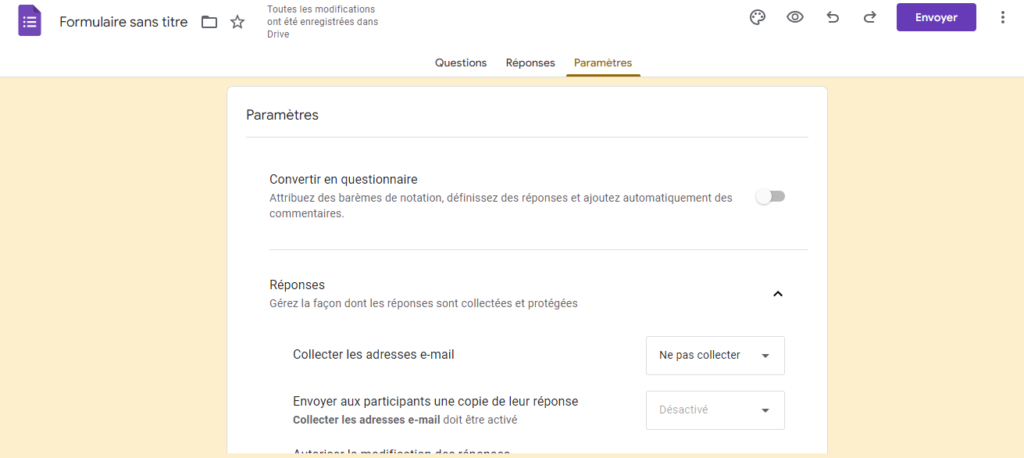Collapse the Réponses section chevron

pos(777,294)
